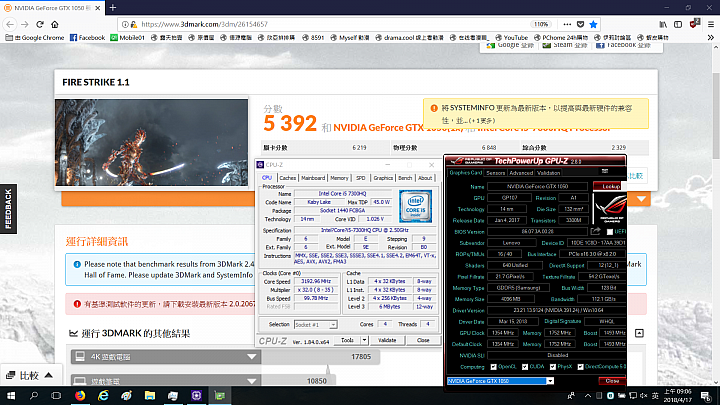Click CPU-Z Validate button
Screen dimensions: 720x405
[387, 340]
